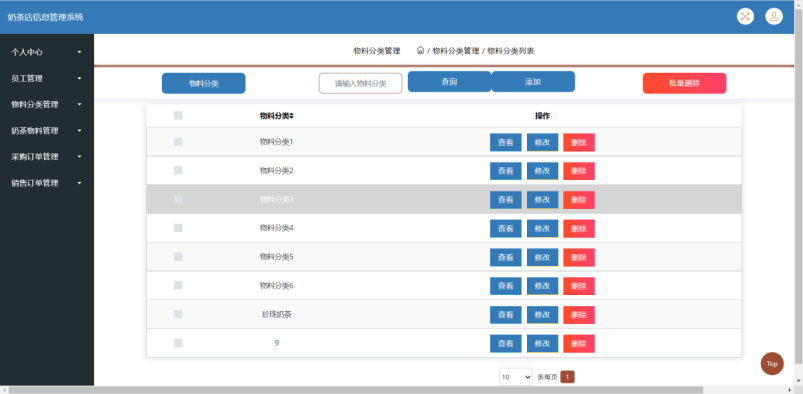Expand the 奶茶物料管理 sidebar menu
Screen dimensions: 803x394
point(47,131)
